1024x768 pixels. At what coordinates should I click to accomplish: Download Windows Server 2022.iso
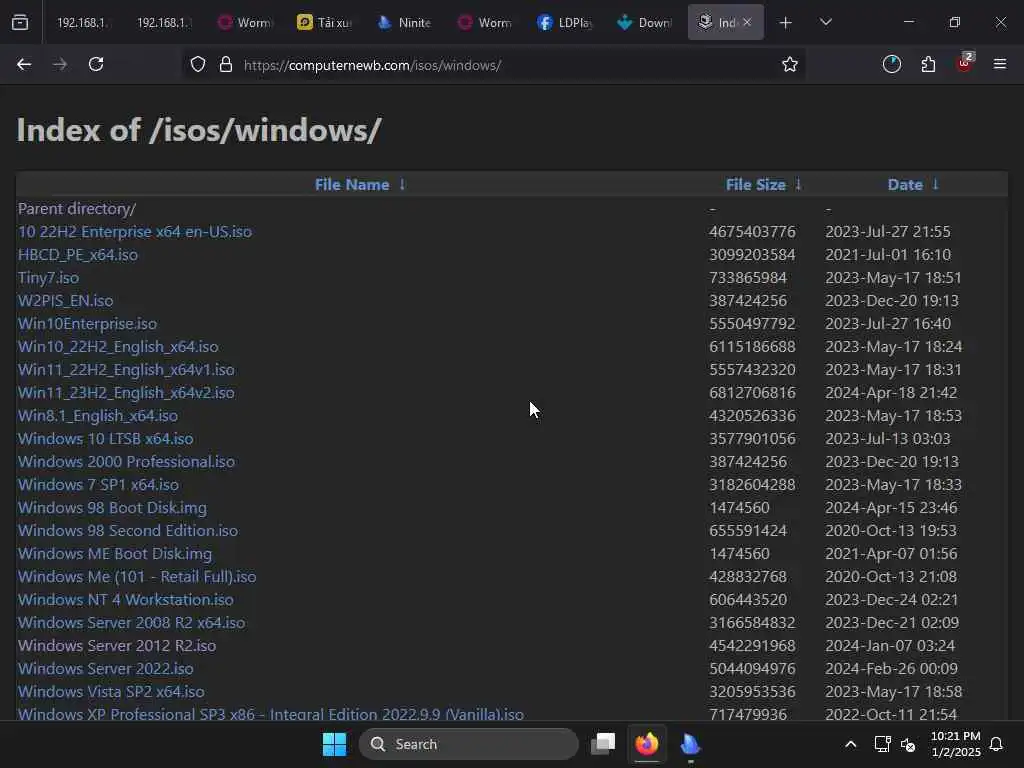tap(106, 669)
